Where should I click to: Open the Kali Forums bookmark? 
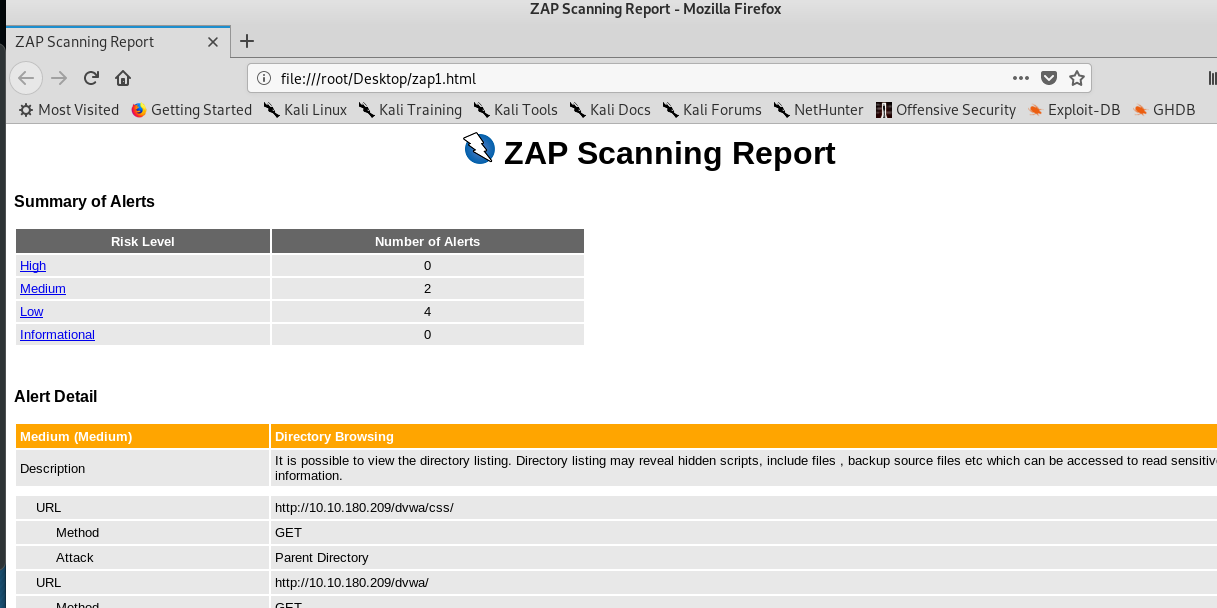[712, 110]
